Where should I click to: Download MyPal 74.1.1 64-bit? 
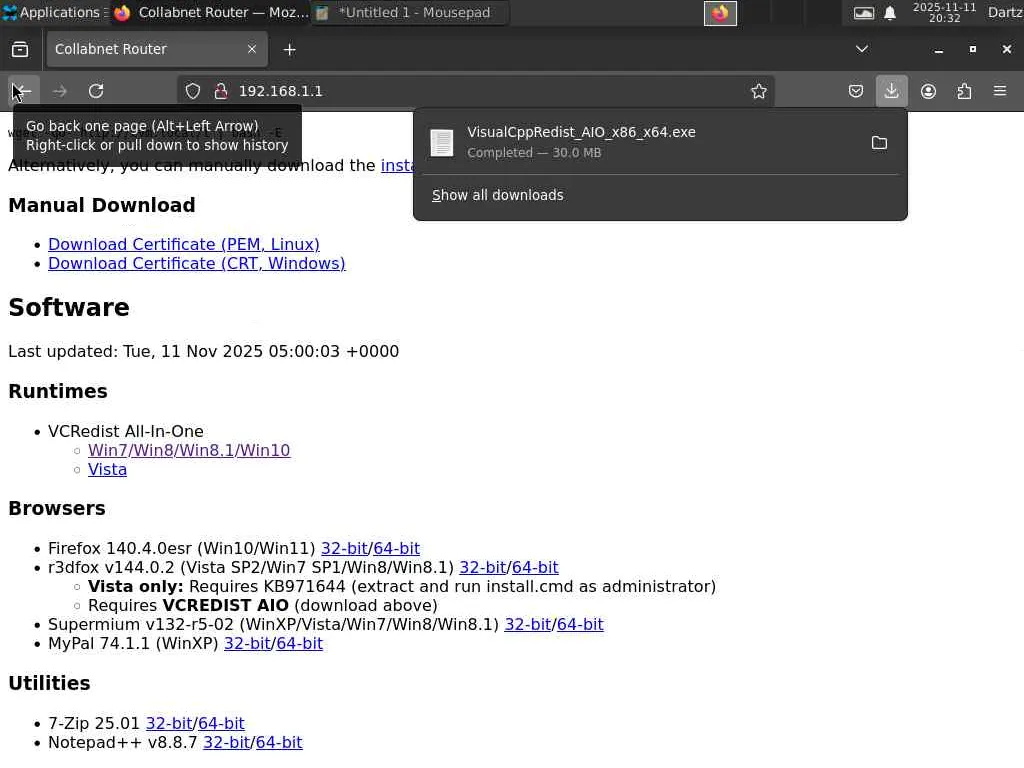coord(300,643)
